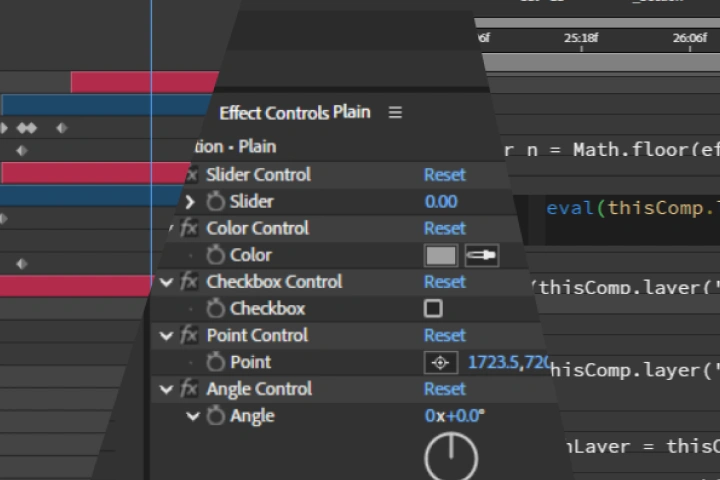Screen dimensions: 720x480
Task: Collapse the Angle property
Action: [193, 416]
